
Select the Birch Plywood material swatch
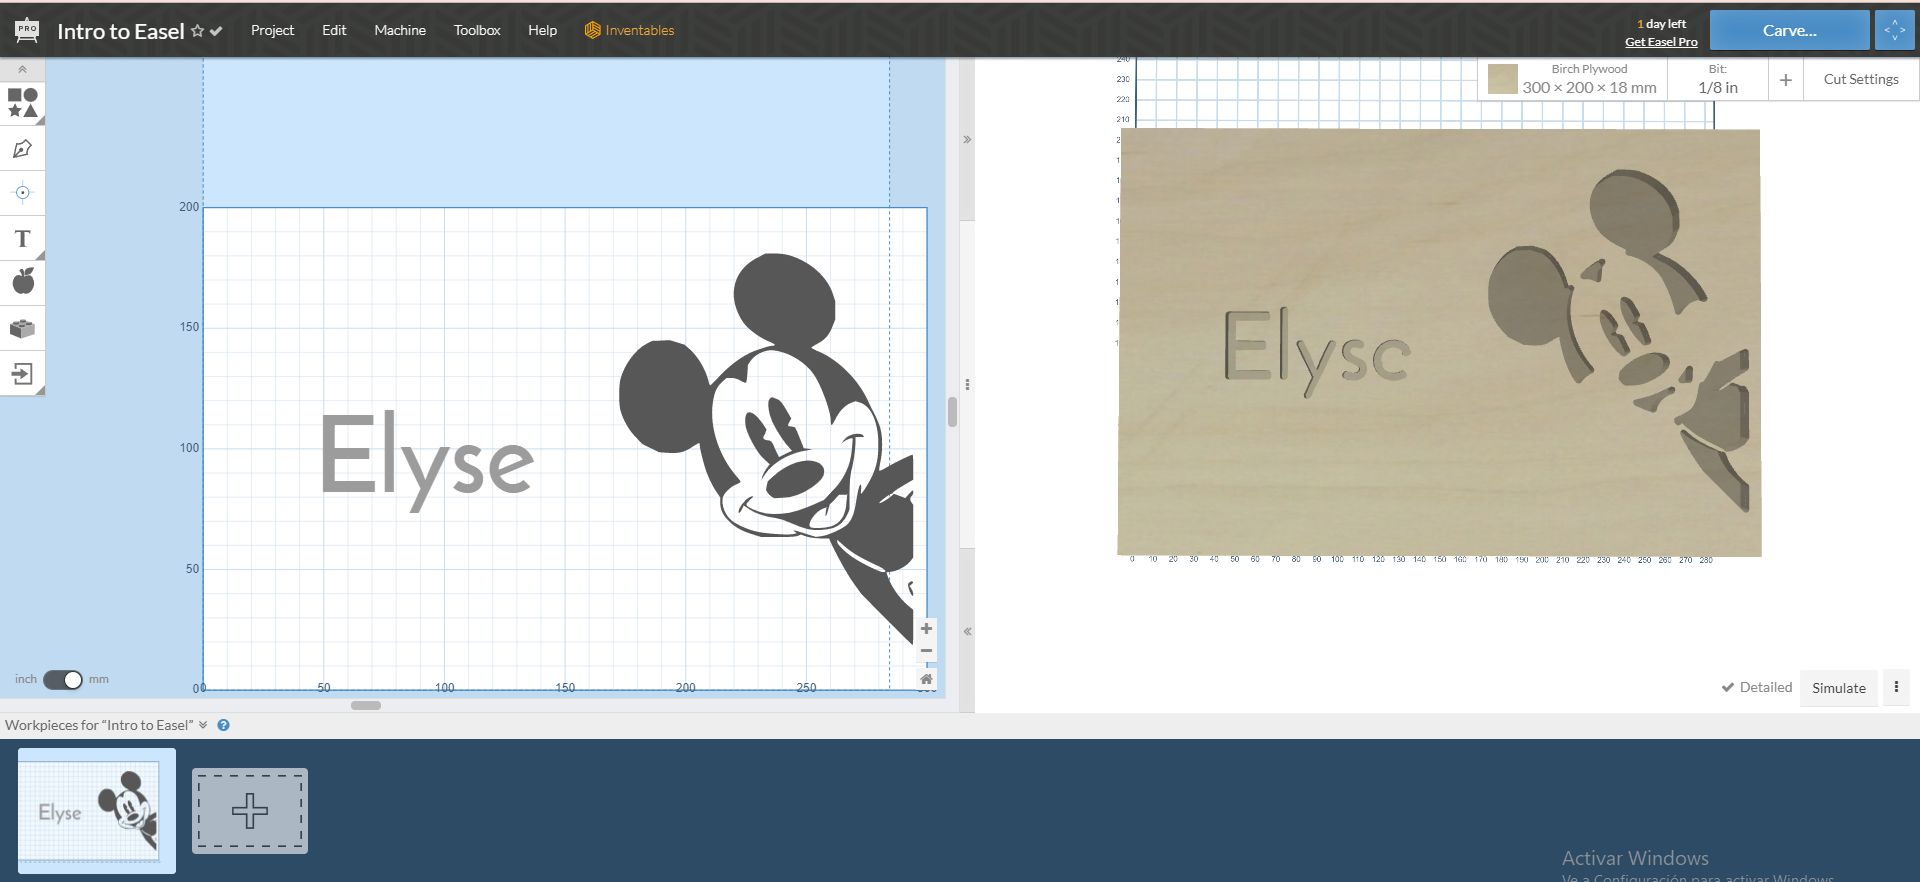(1502, 79)
